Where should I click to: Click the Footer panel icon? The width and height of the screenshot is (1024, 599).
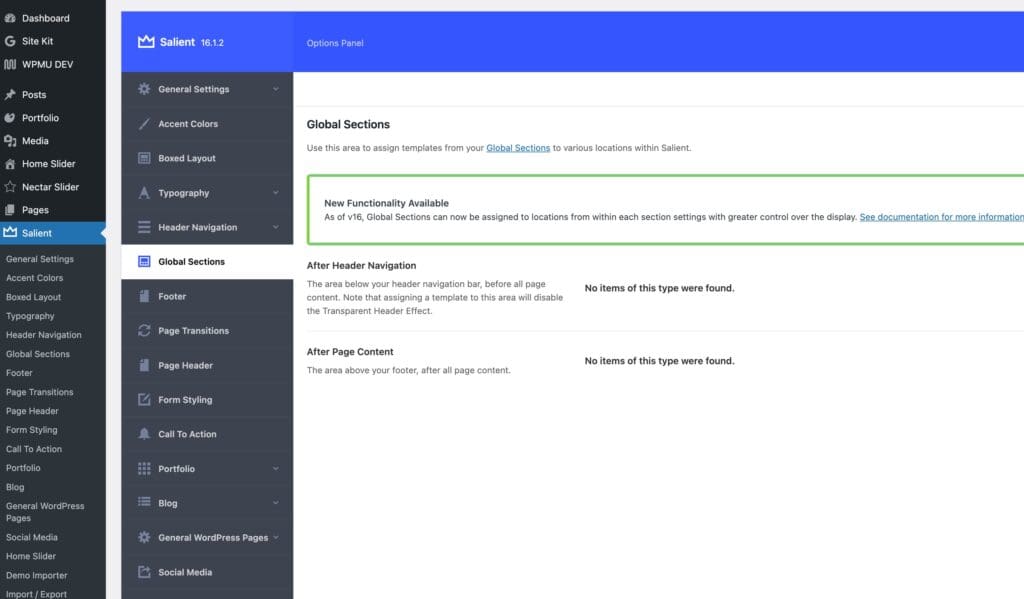144,296
